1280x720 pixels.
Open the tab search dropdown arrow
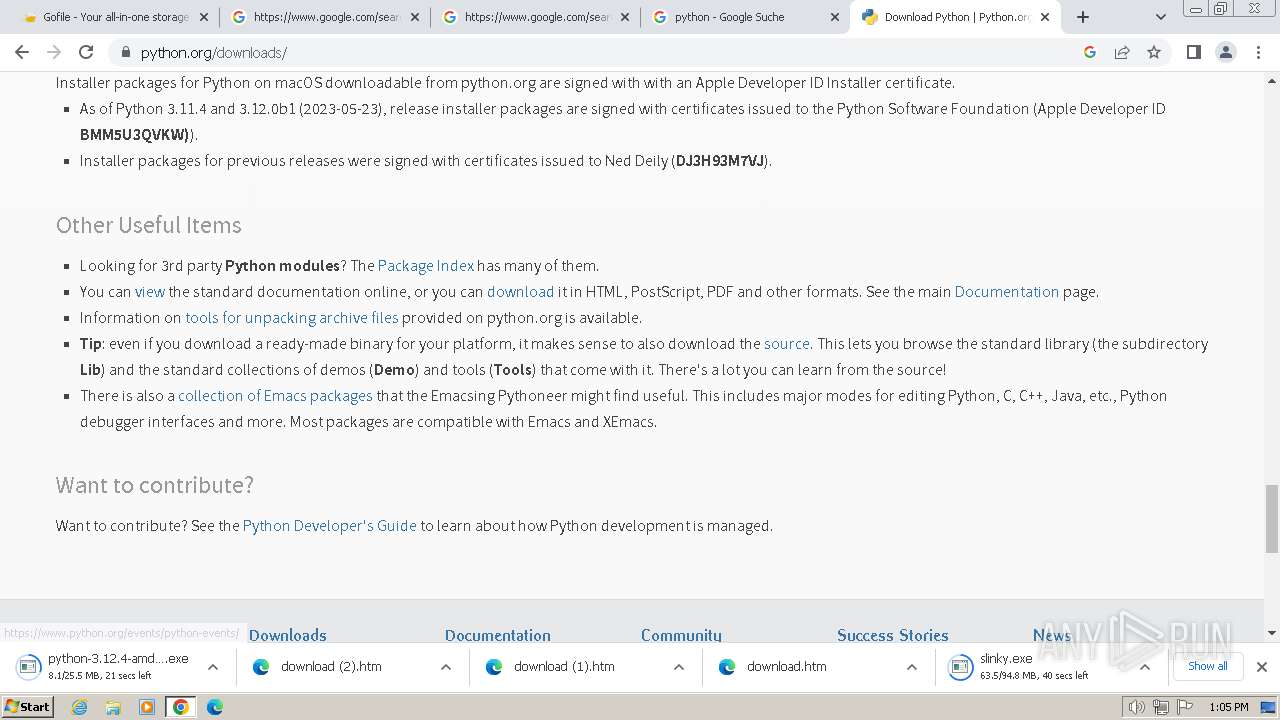(x=1160, y=17)
